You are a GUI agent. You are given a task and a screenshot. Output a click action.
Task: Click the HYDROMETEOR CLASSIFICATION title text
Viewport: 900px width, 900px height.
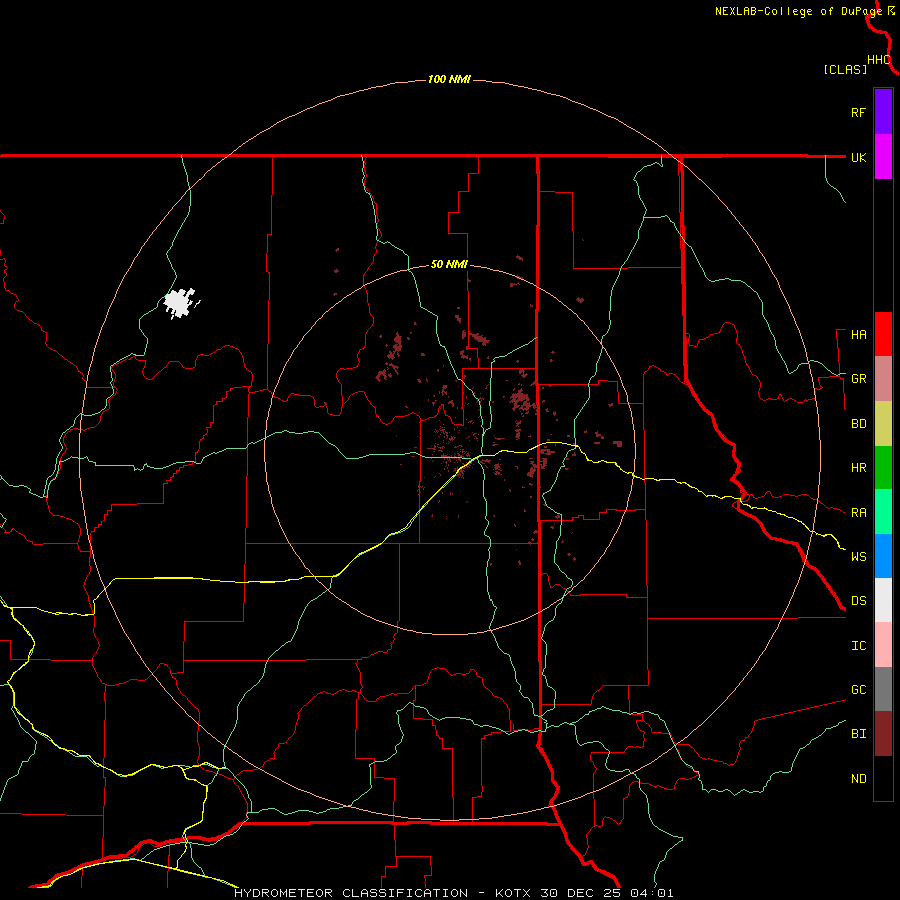[351, 893]
